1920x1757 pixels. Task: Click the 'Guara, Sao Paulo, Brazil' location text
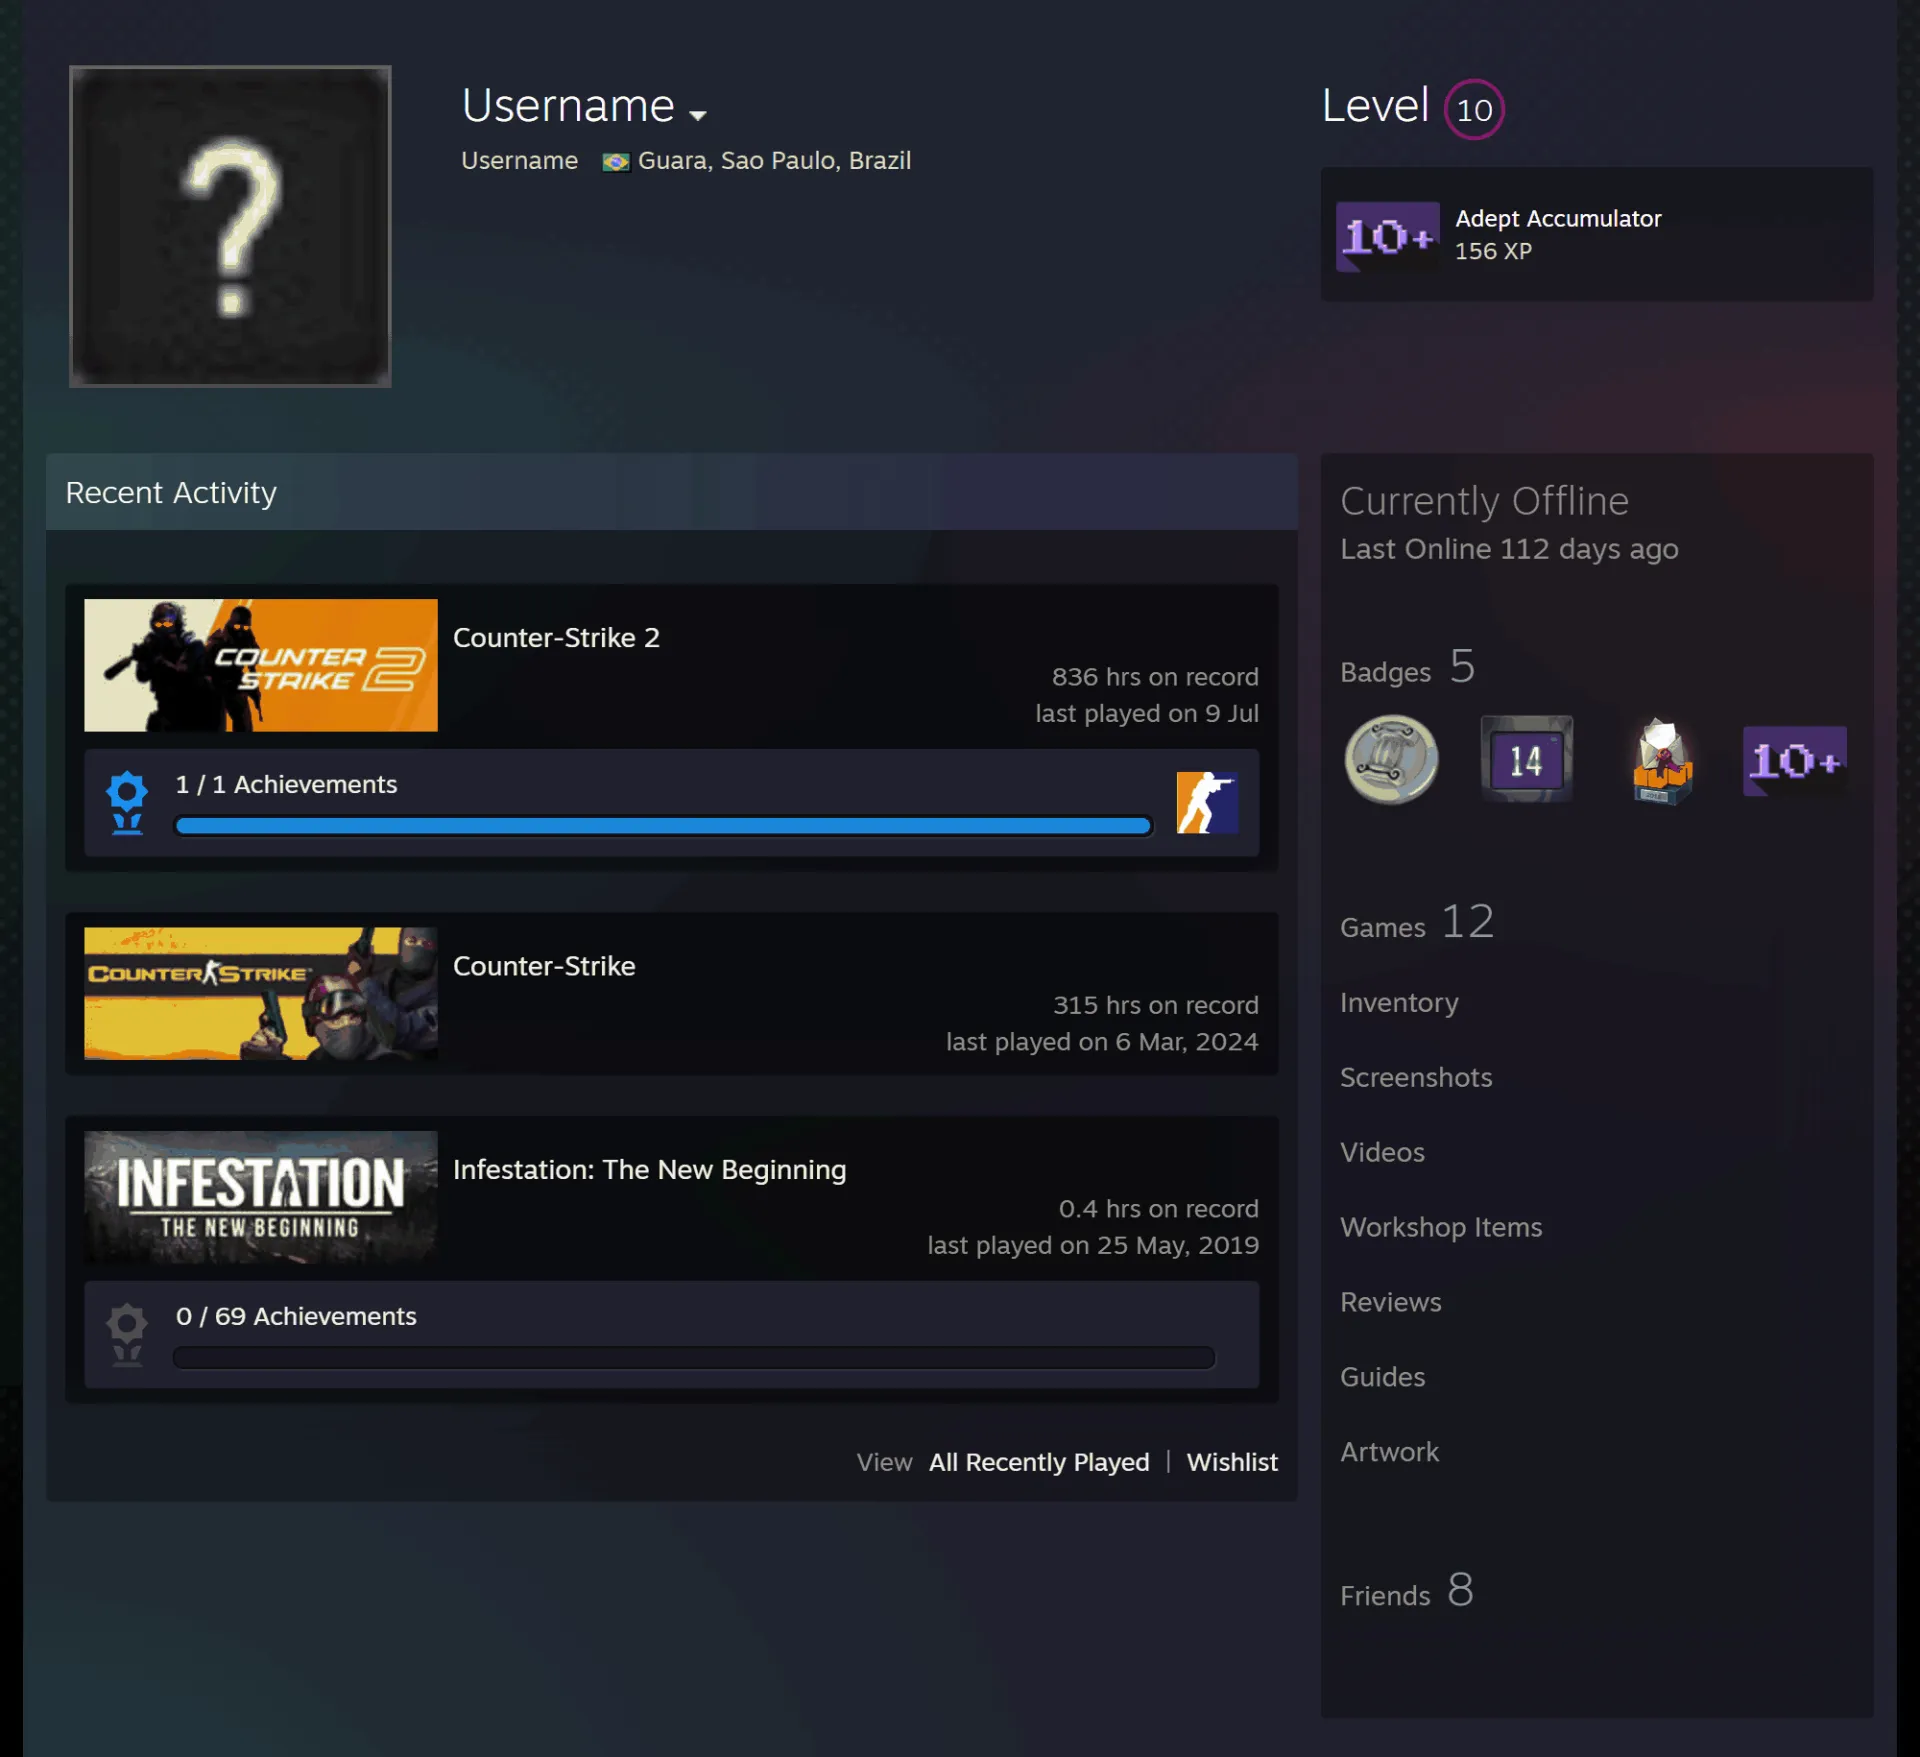pos(774,161)
